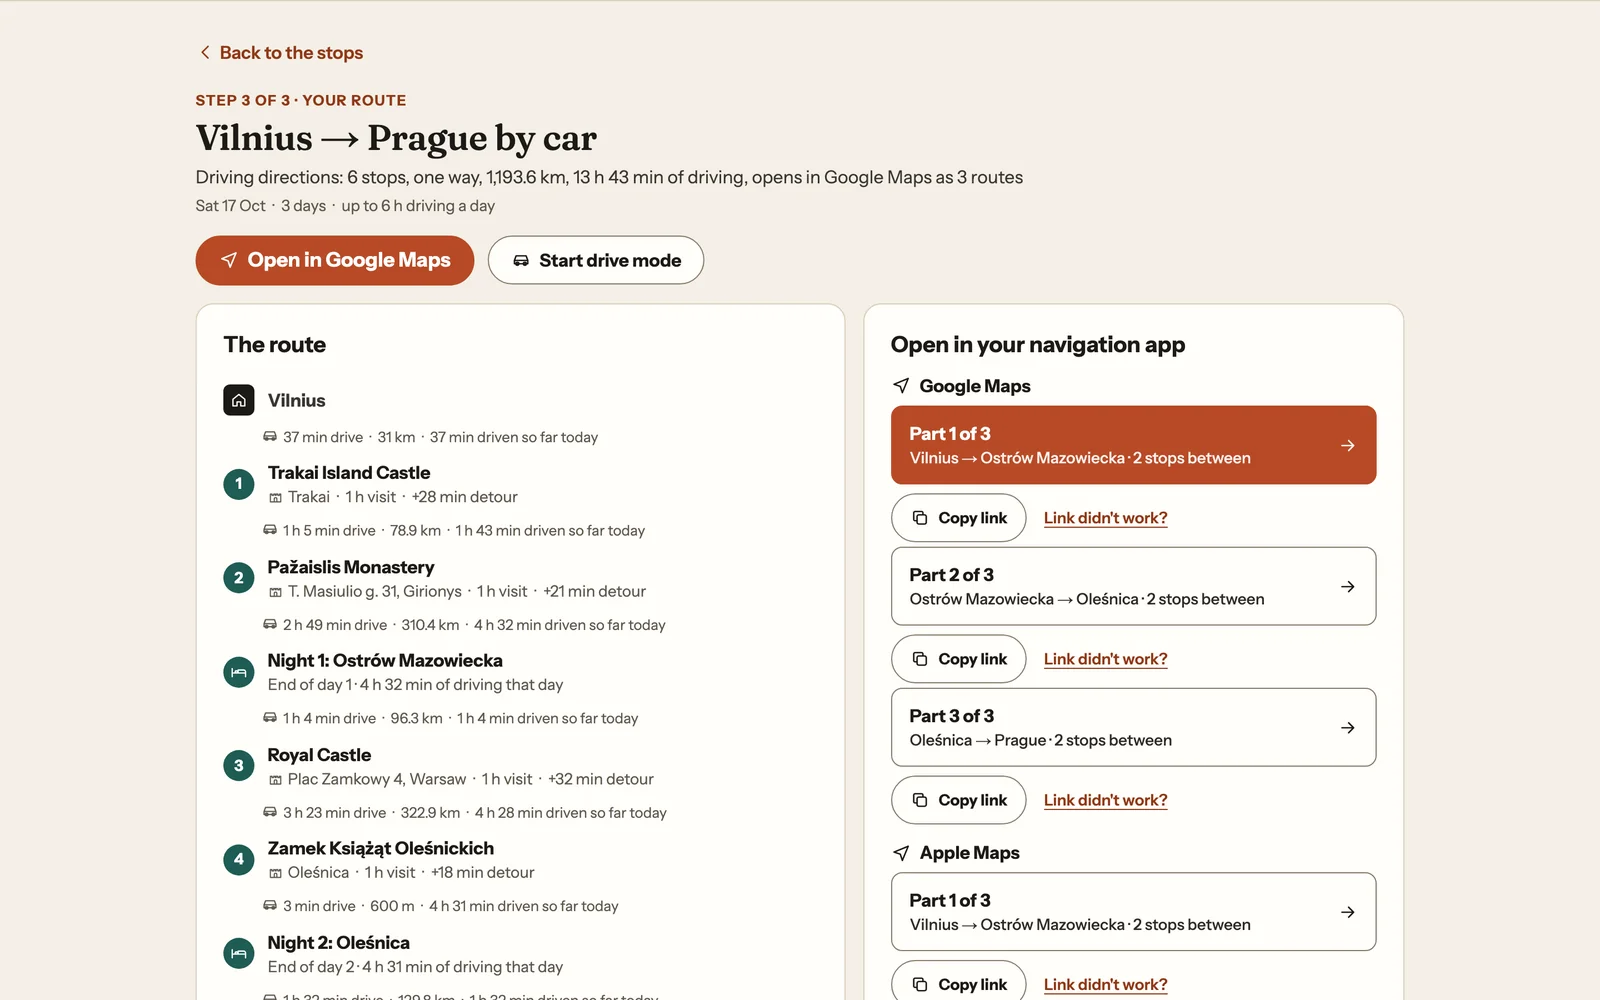The height and width of the screenshot is (1000, 1600).
Task: Click the bed icon for Night 1: Ostrów Mazowiecka
Action: click(x=239, y=672)
